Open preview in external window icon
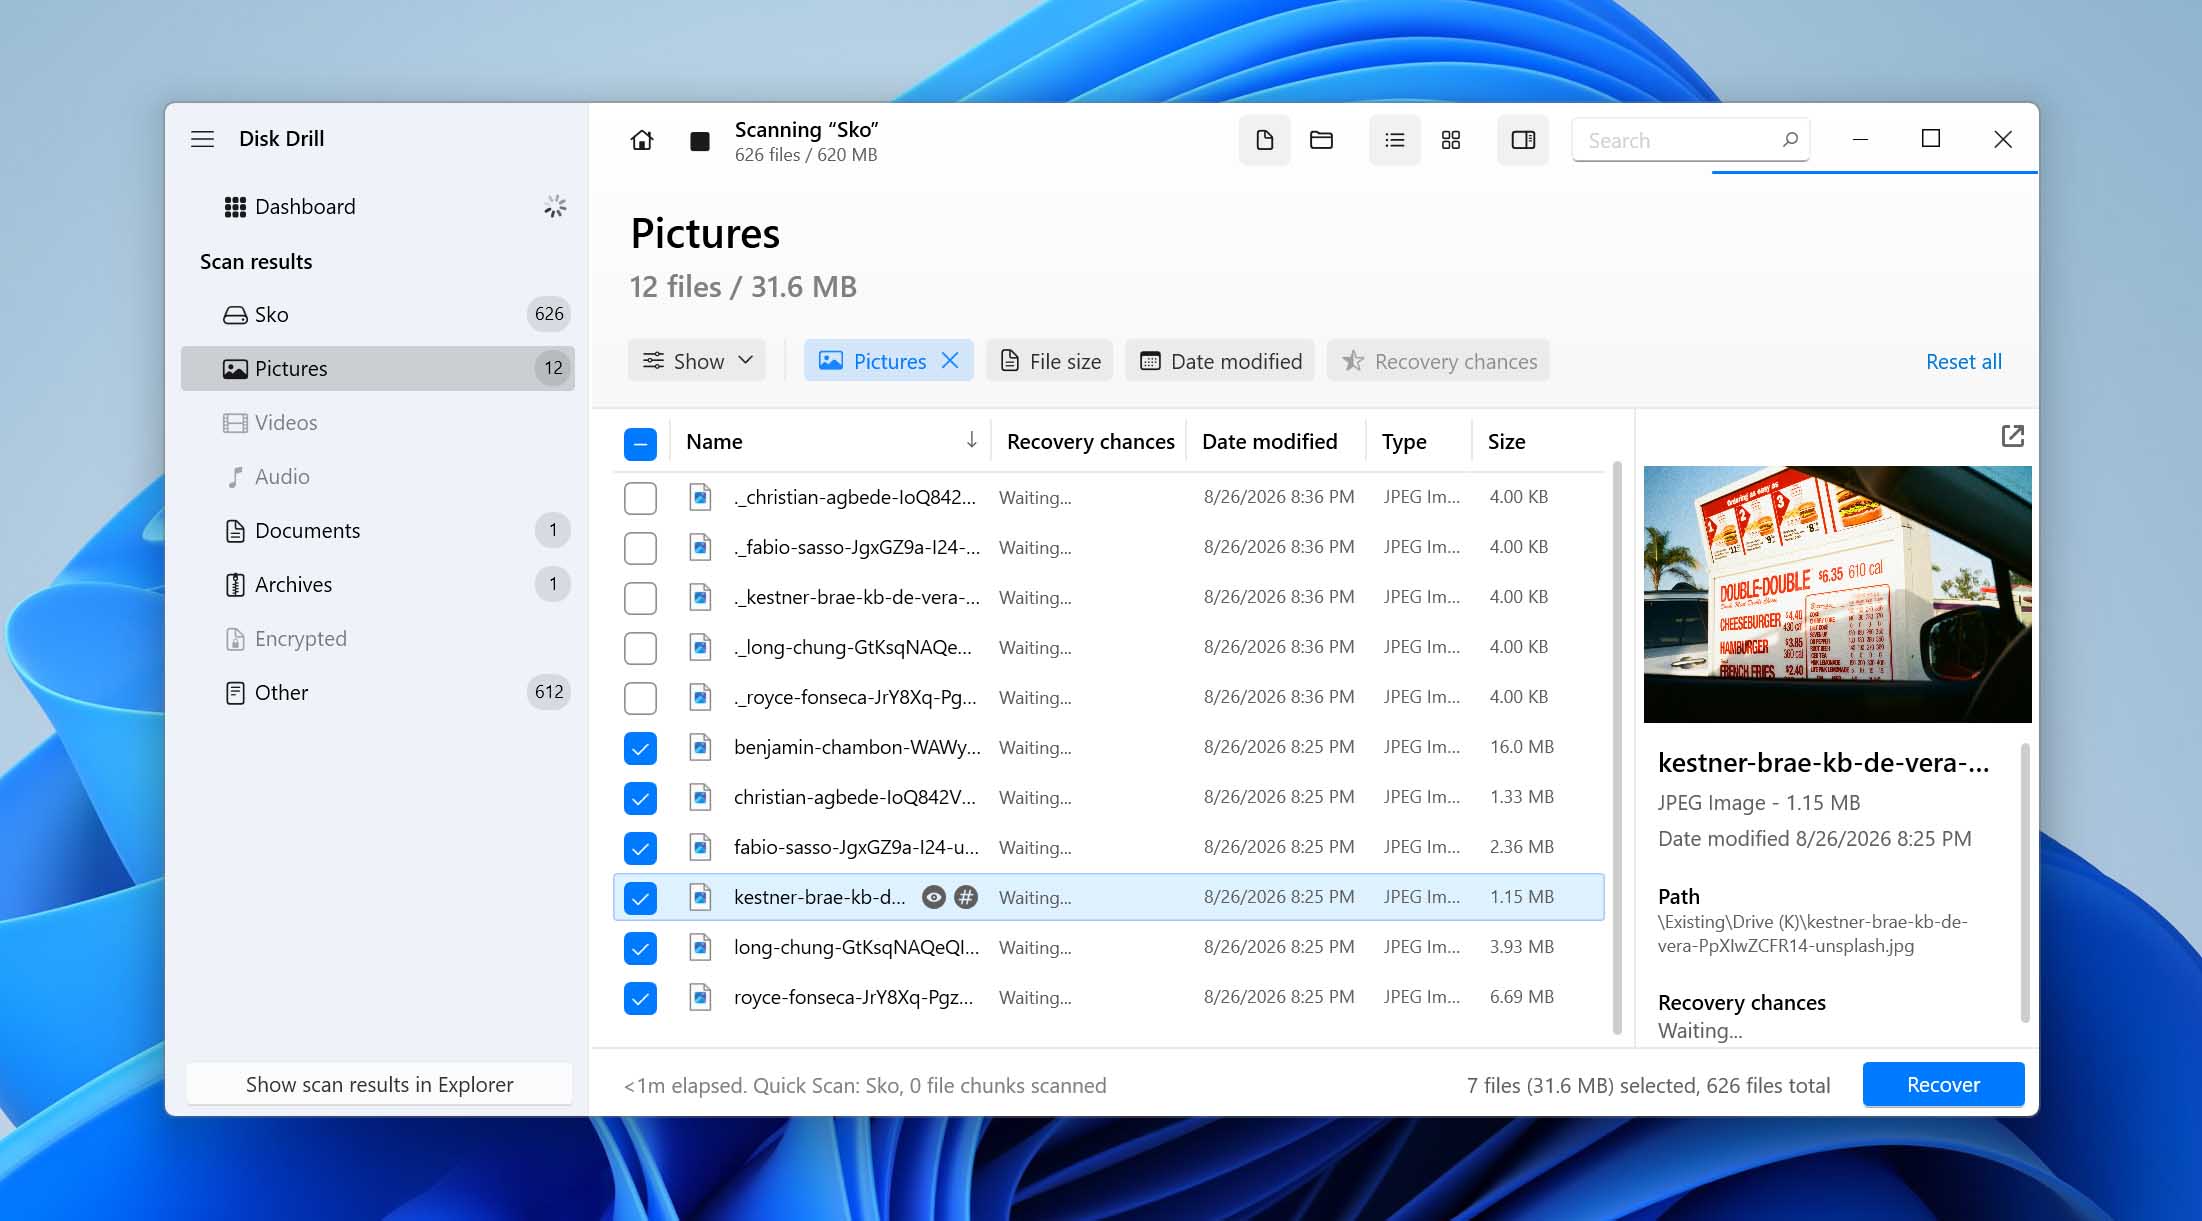 pos(2012,436)
